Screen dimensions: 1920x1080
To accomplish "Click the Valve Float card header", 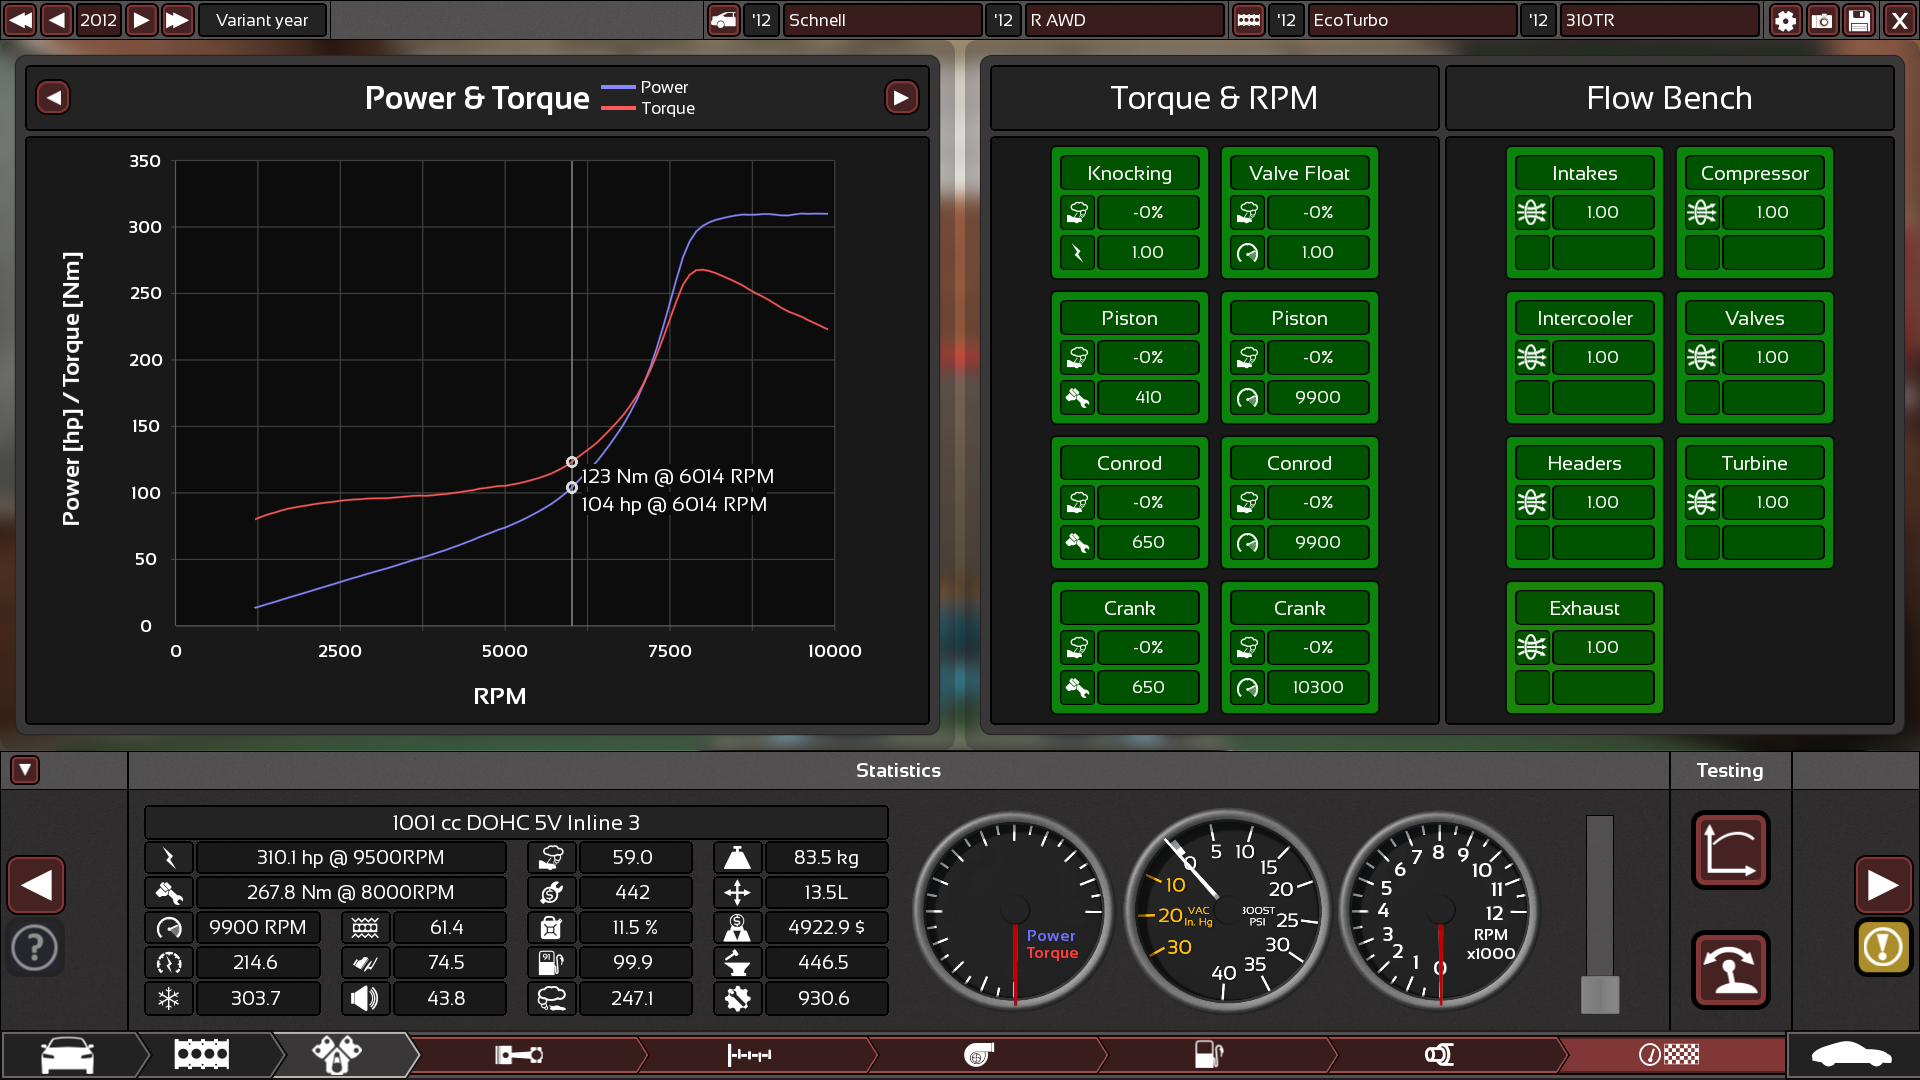I will pyautogui.click(x=1299, y=173).
